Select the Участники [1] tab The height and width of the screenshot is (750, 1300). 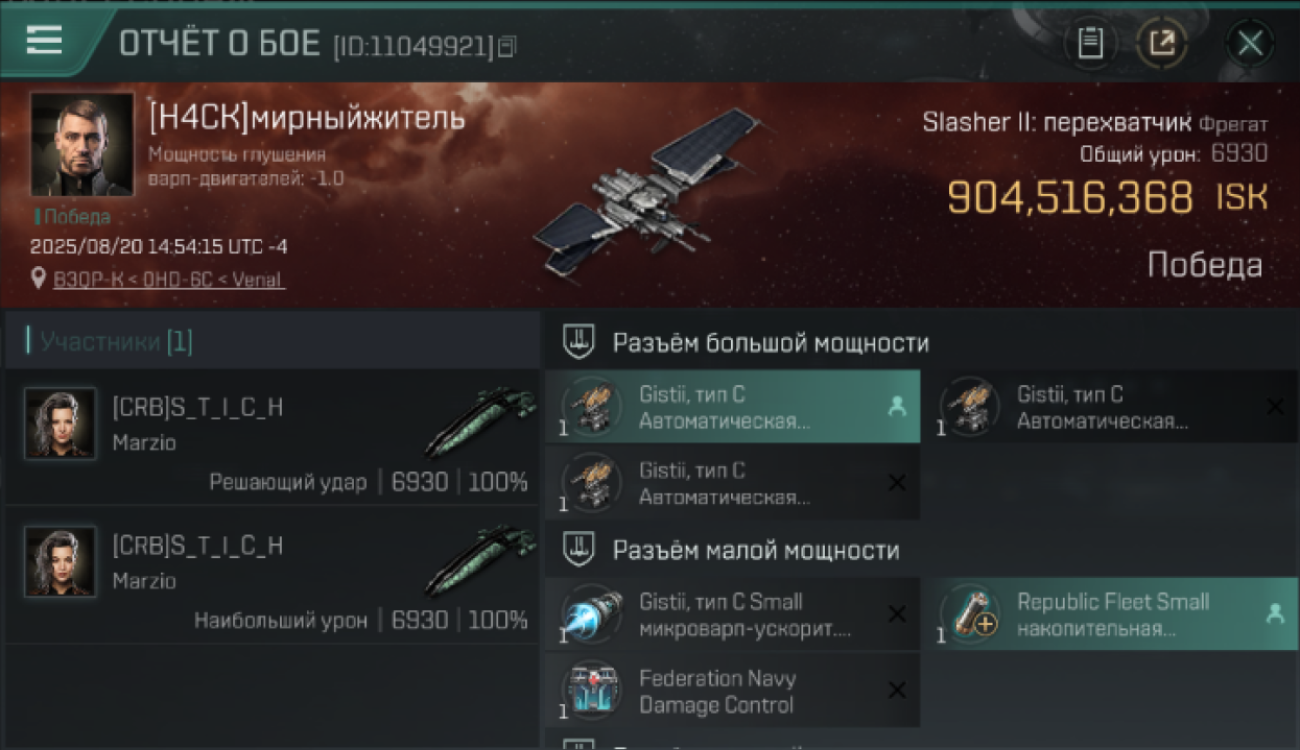pyautogui.click(x=116, y=342)
